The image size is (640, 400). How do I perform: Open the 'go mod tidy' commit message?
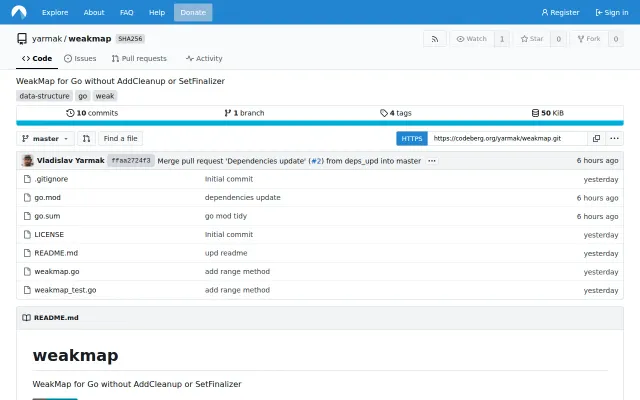[x=226, y=216]
